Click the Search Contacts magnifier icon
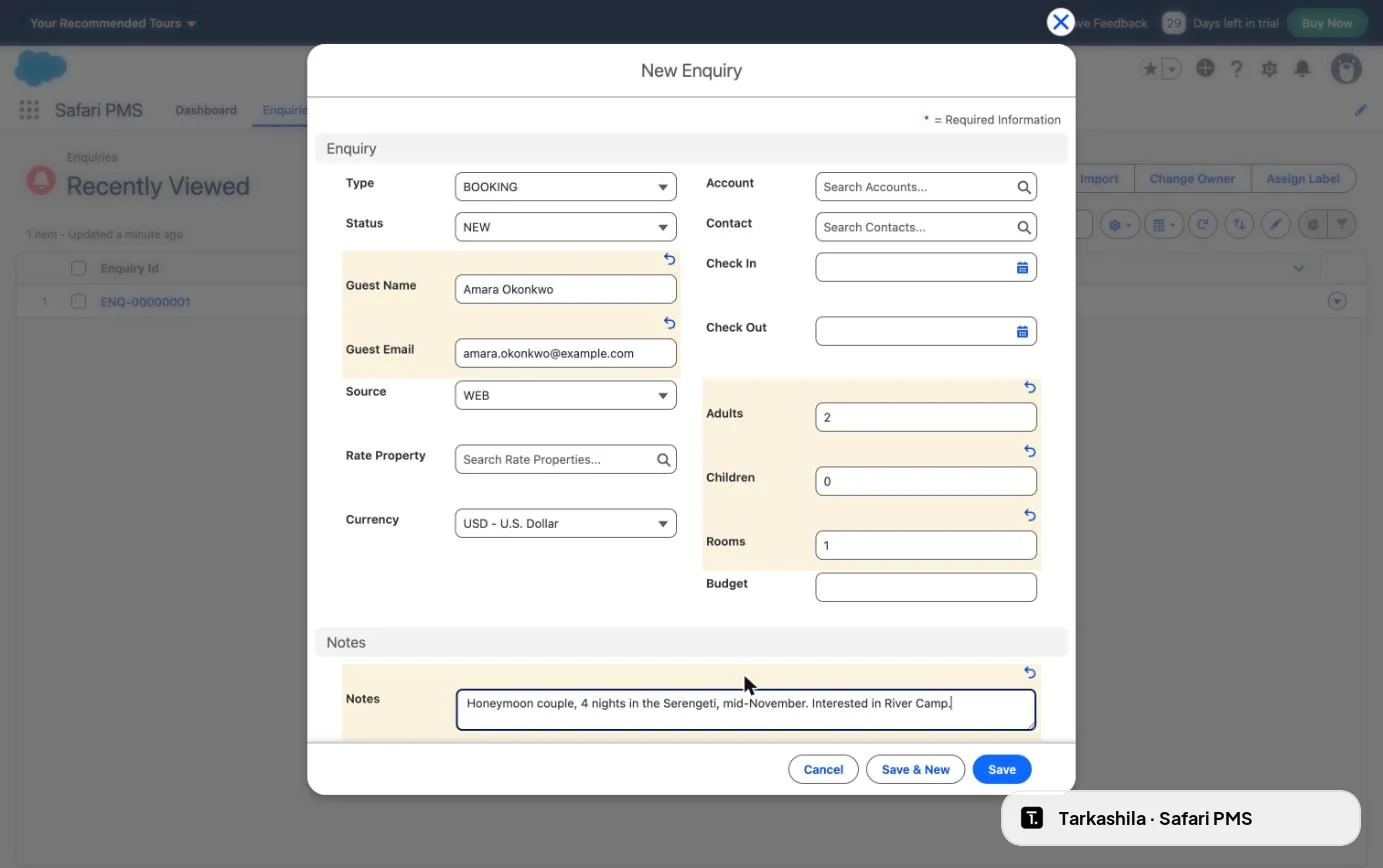Screen dimensions: 1383x868 point(1024,227)
